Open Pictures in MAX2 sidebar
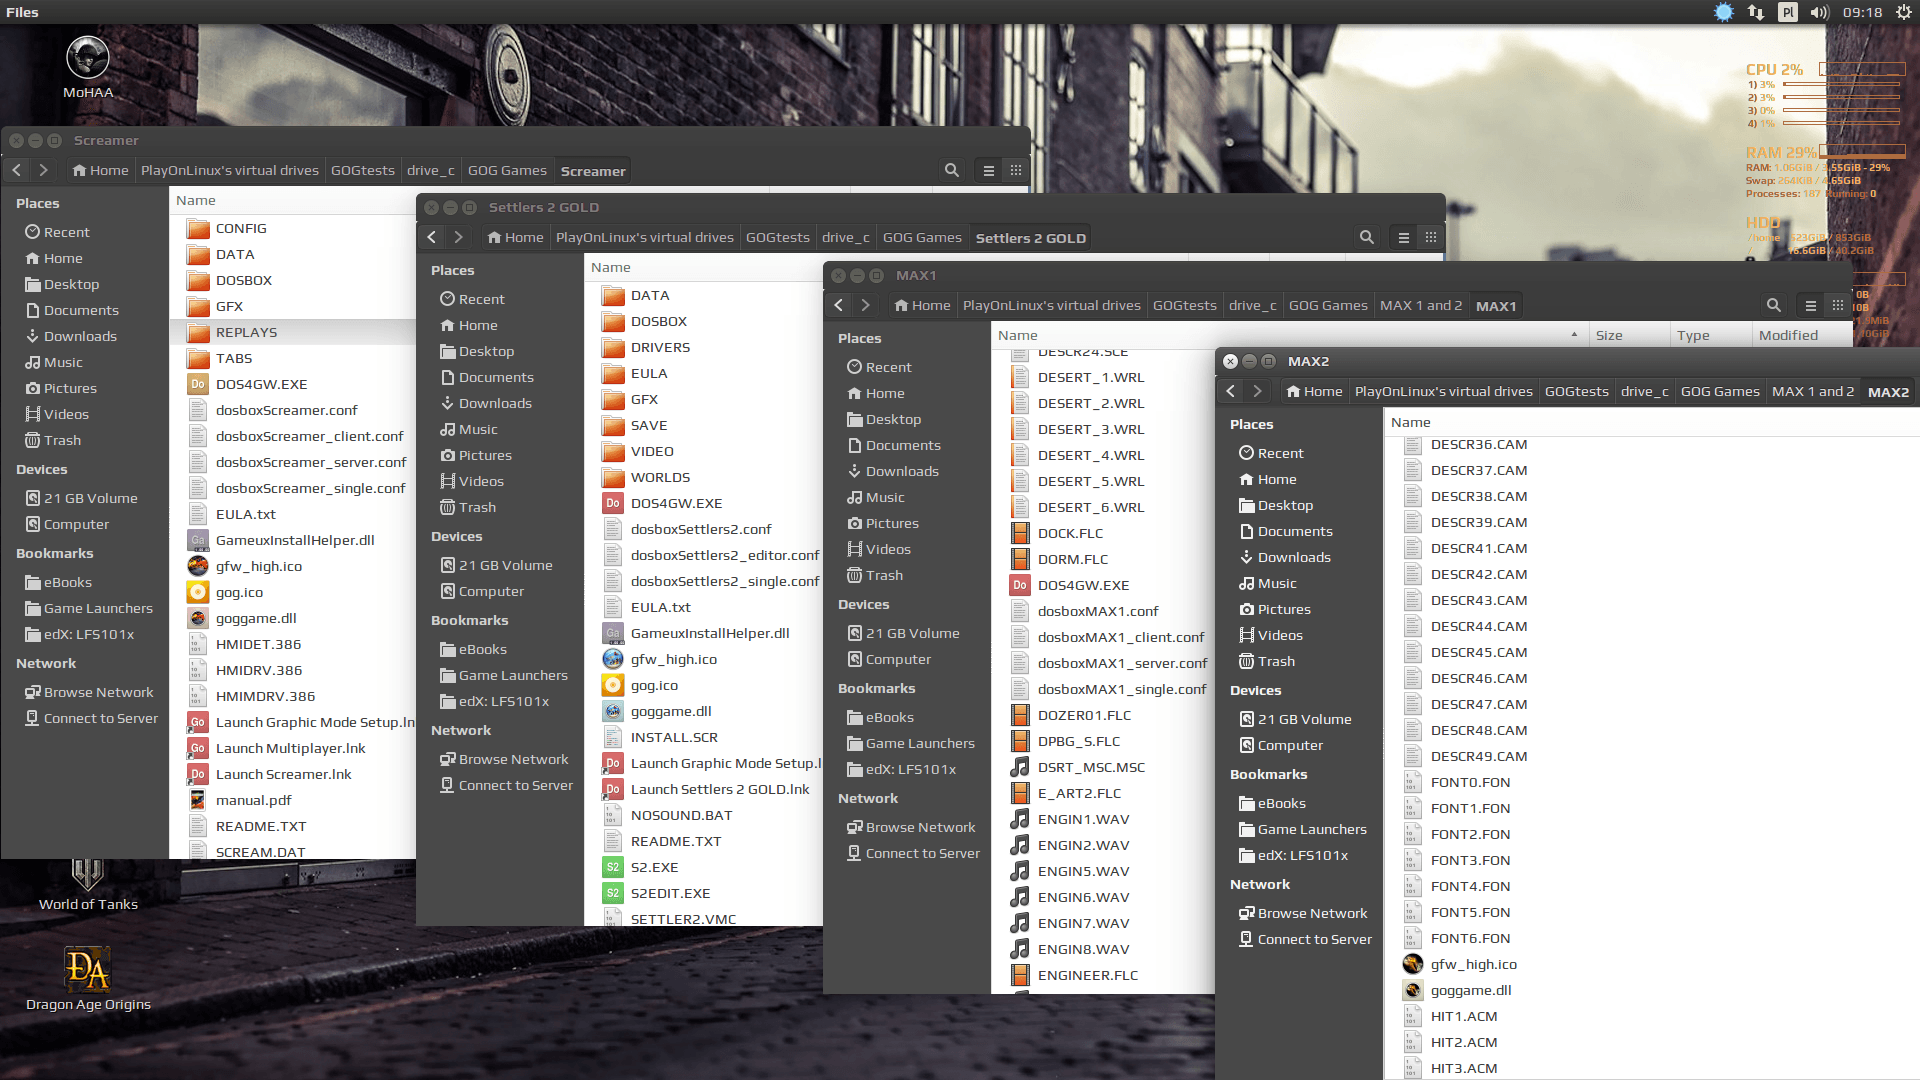The height and width of the screenshot is (1080, 1920). [x=1284, y=609]
